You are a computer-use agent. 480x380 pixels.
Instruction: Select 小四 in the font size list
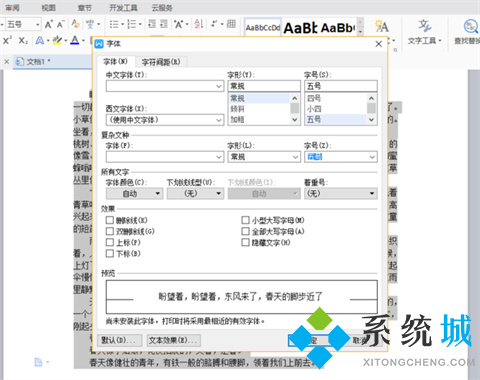coord(336,109)
